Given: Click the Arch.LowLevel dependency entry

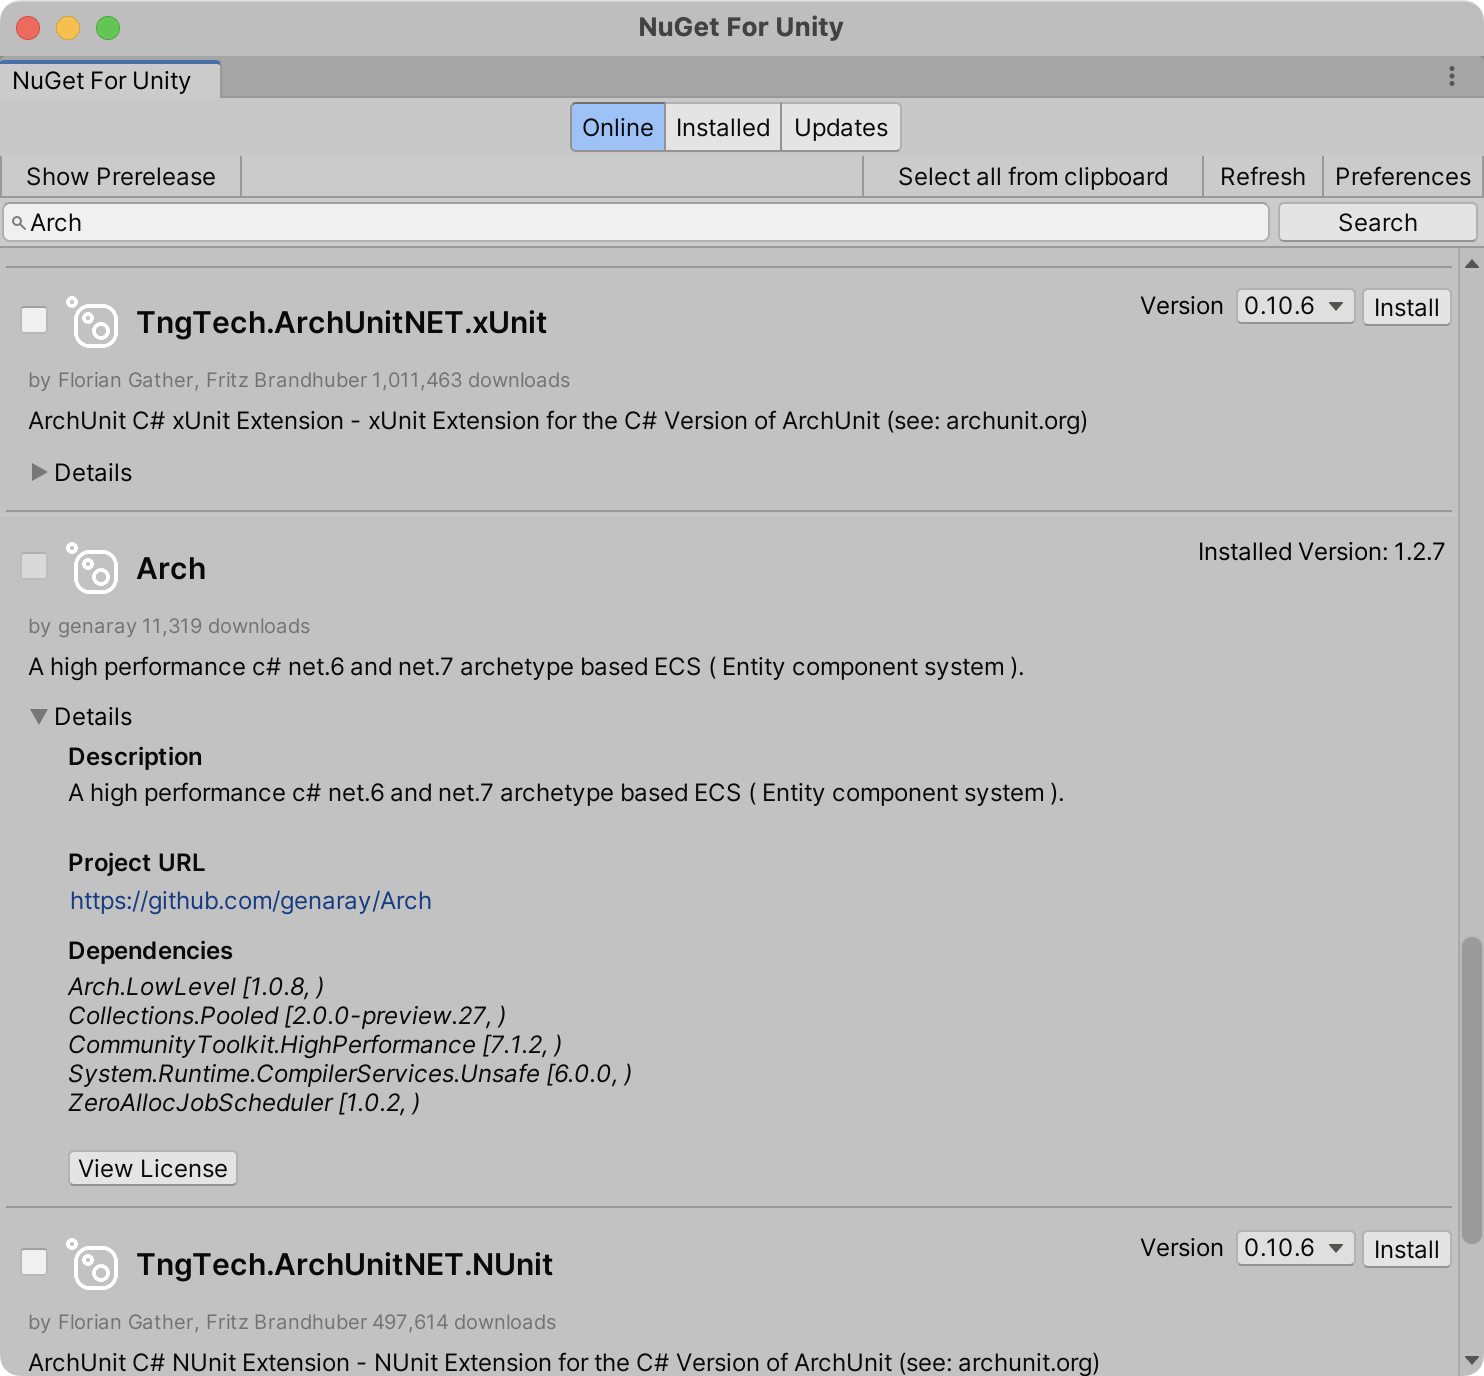Looking at the screenshot, I should [x=196, y=987].
